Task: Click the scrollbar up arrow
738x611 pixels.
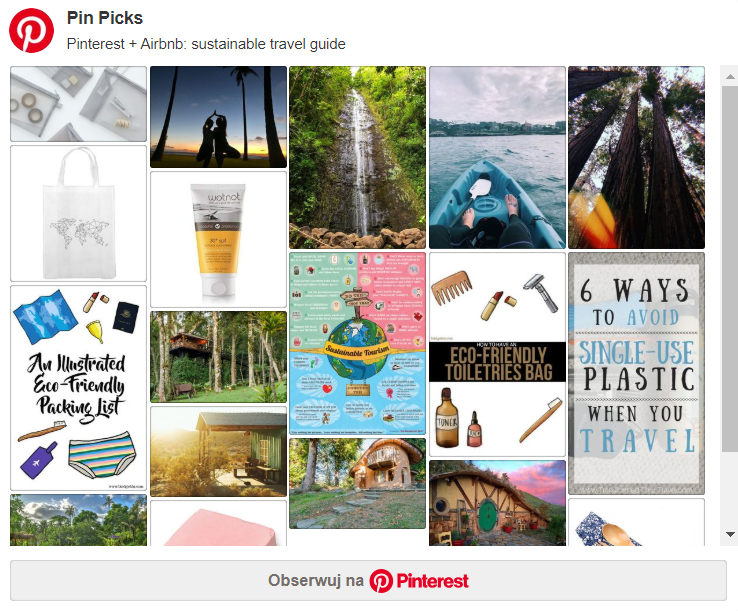Action: click(x=730, y=76)
